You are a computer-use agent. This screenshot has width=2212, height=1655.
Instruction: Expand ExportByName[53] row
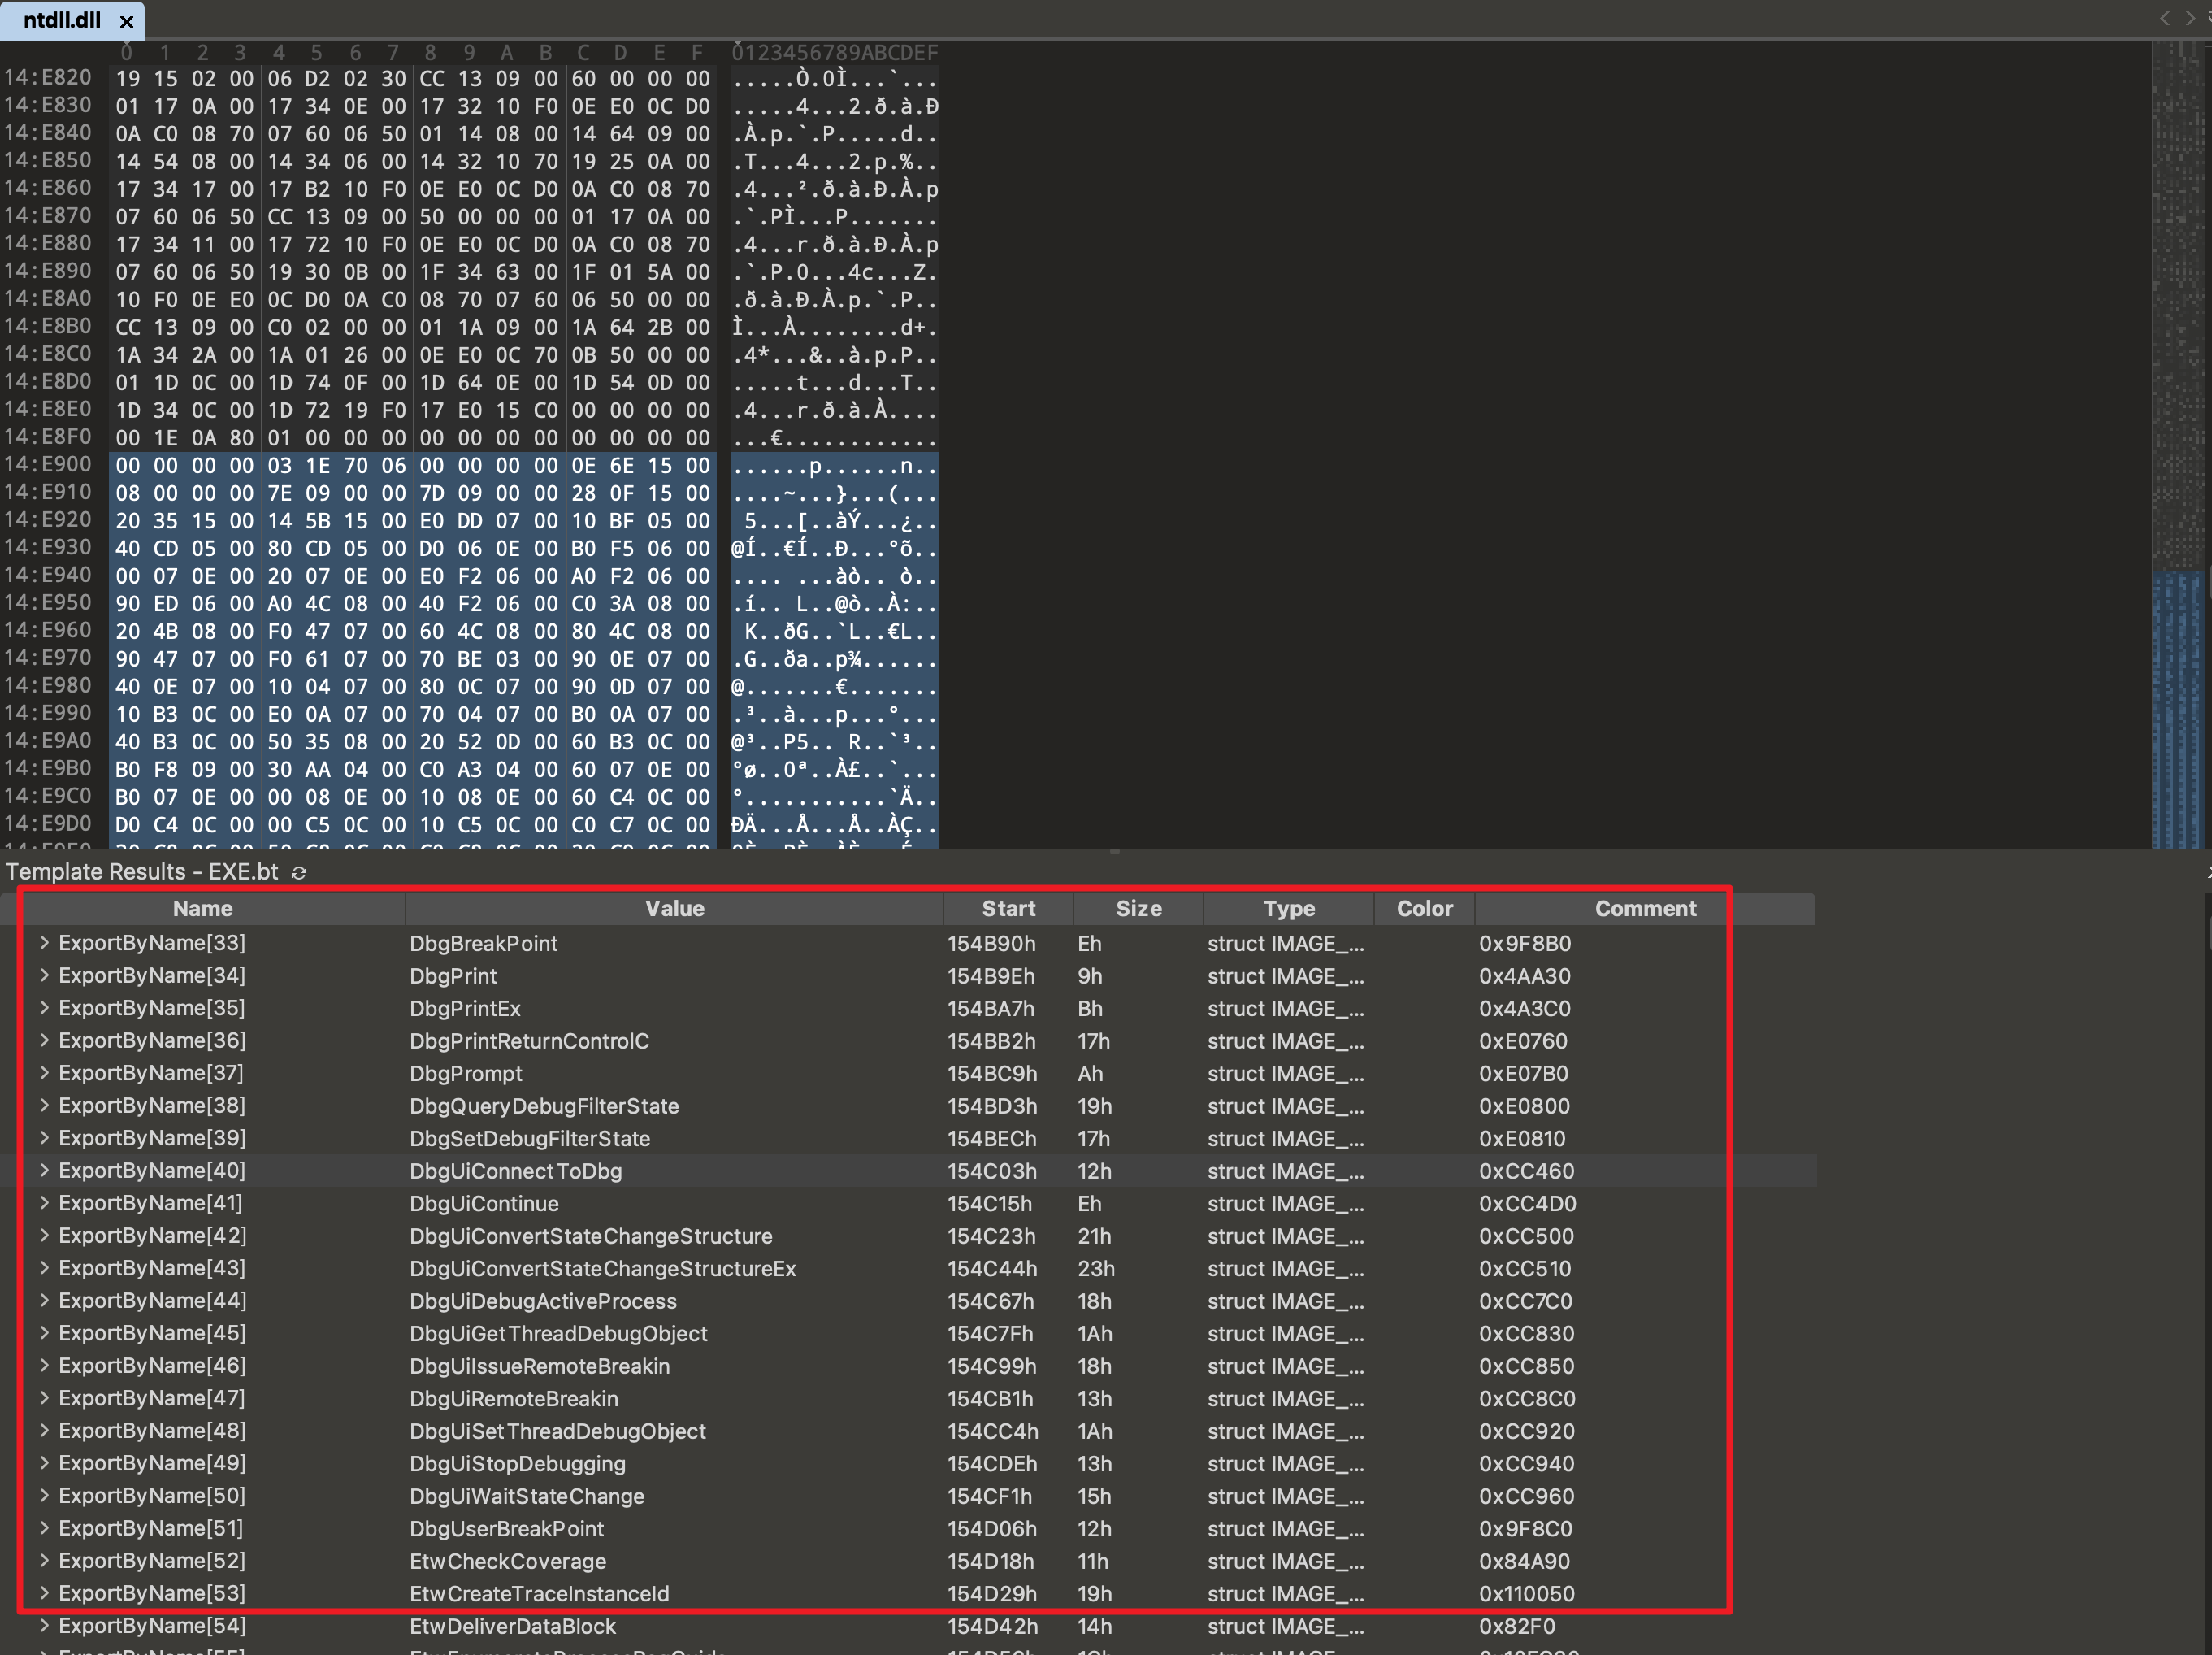click(x=44, y=1593)
